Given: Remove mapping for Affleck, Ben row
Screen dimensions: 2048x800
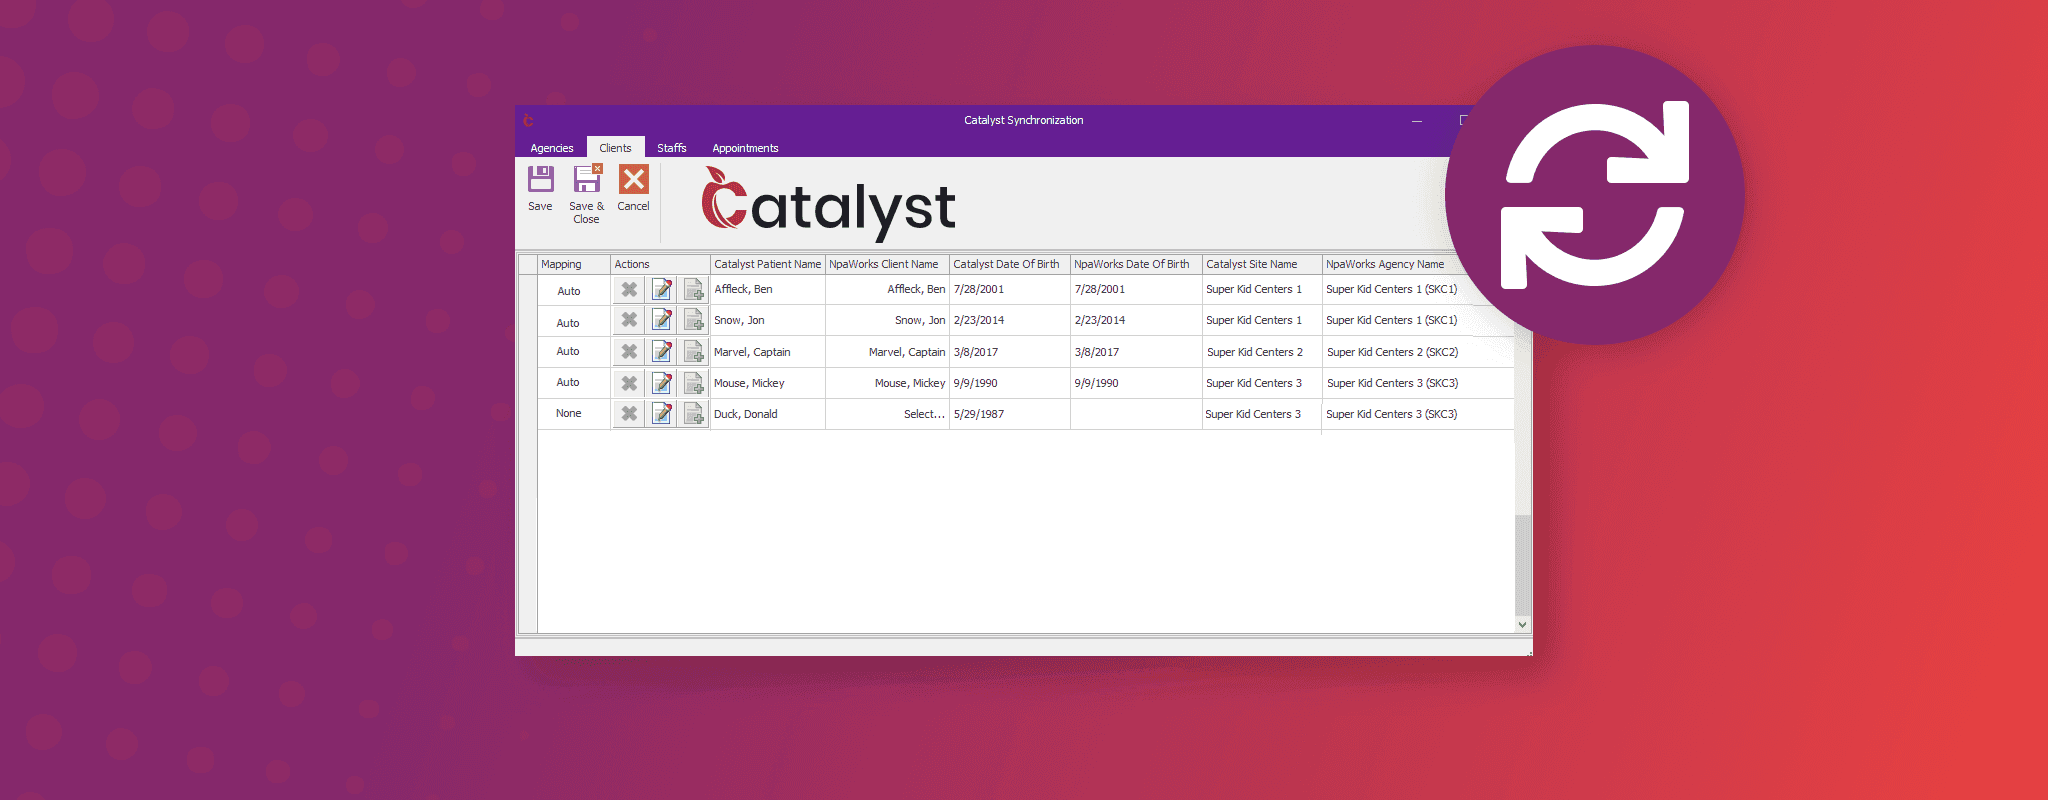Looking at the screenshot, I should [x=629, y=290].
